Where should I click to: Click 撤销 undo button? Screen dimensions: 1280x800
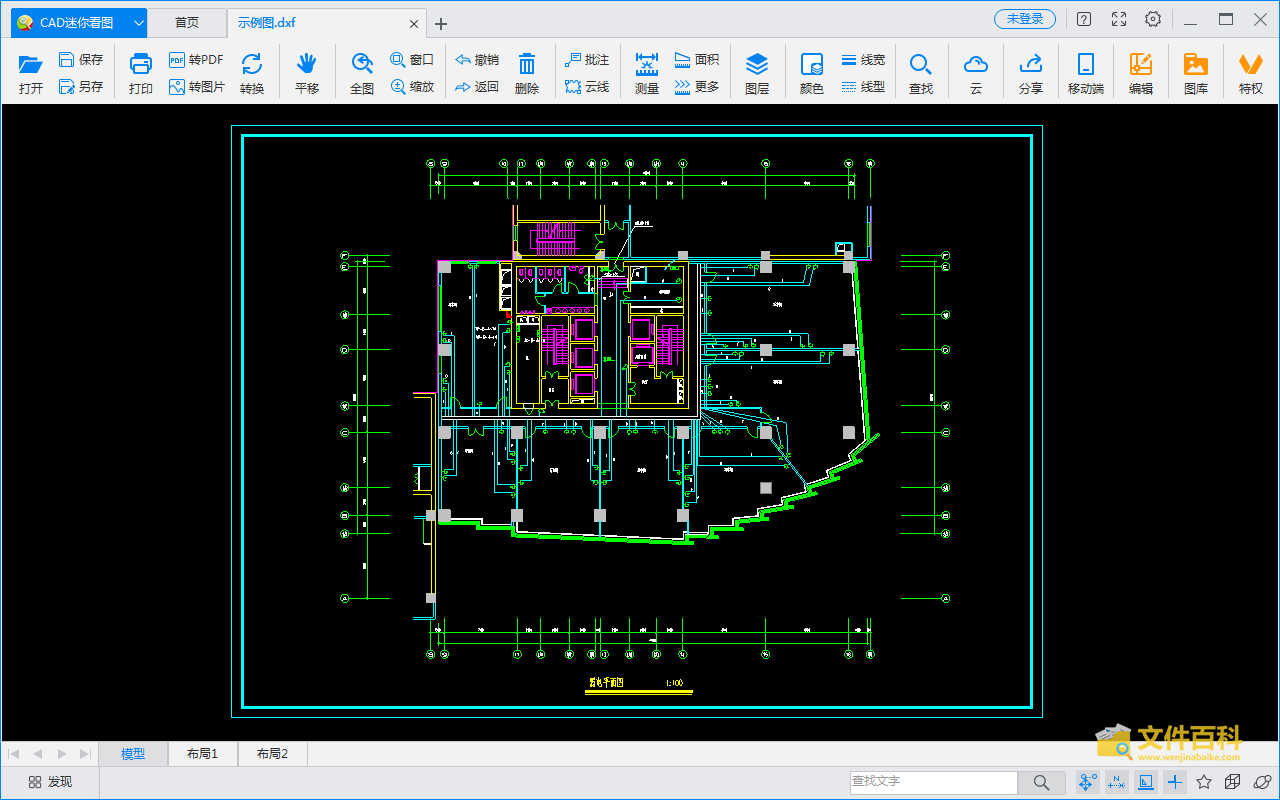tap(477, 60)
